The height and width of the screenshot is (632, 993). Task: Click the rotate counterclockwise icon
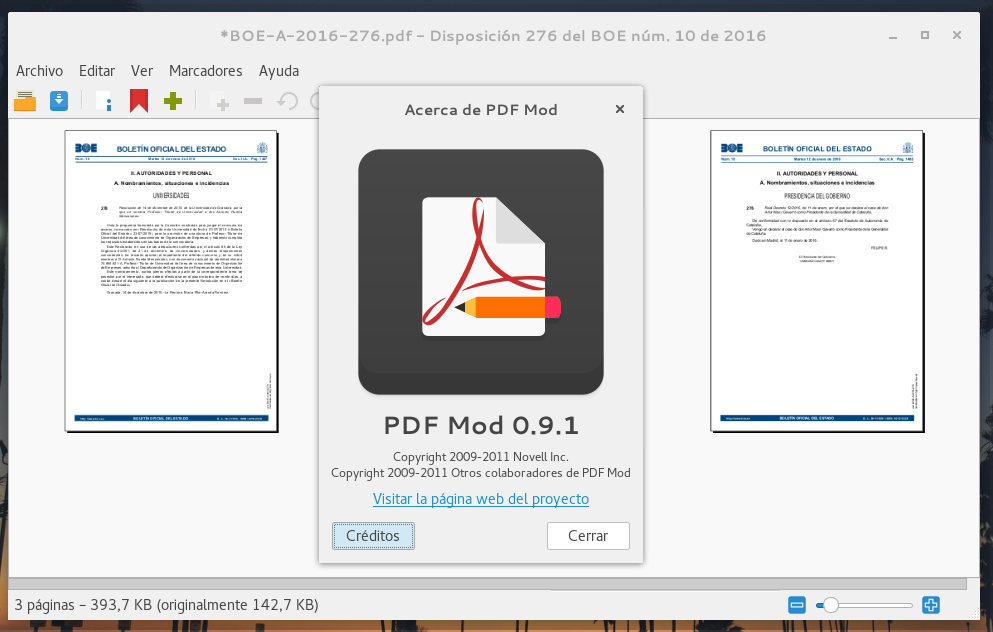(x=288, y=101)
